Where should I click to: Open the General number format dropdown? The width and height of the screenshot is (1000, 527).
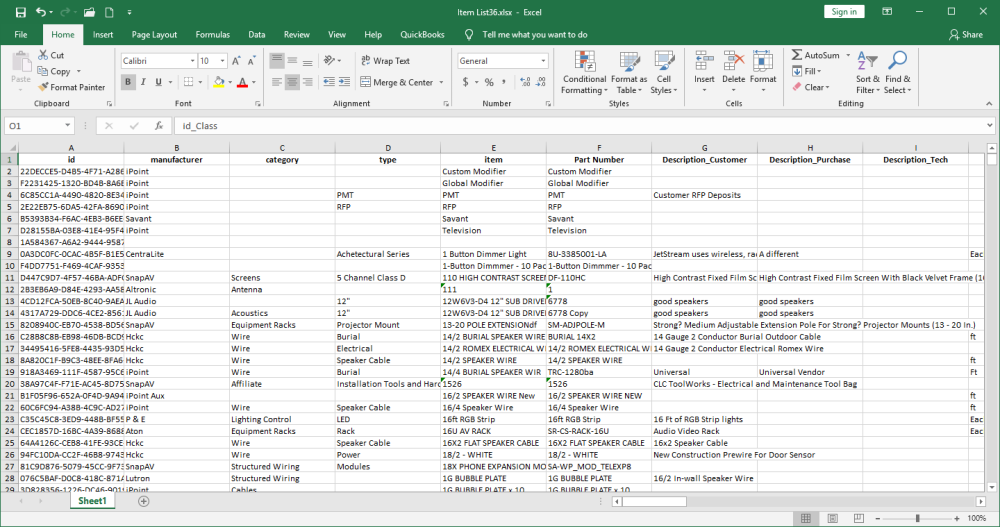[x=543, y=61]
